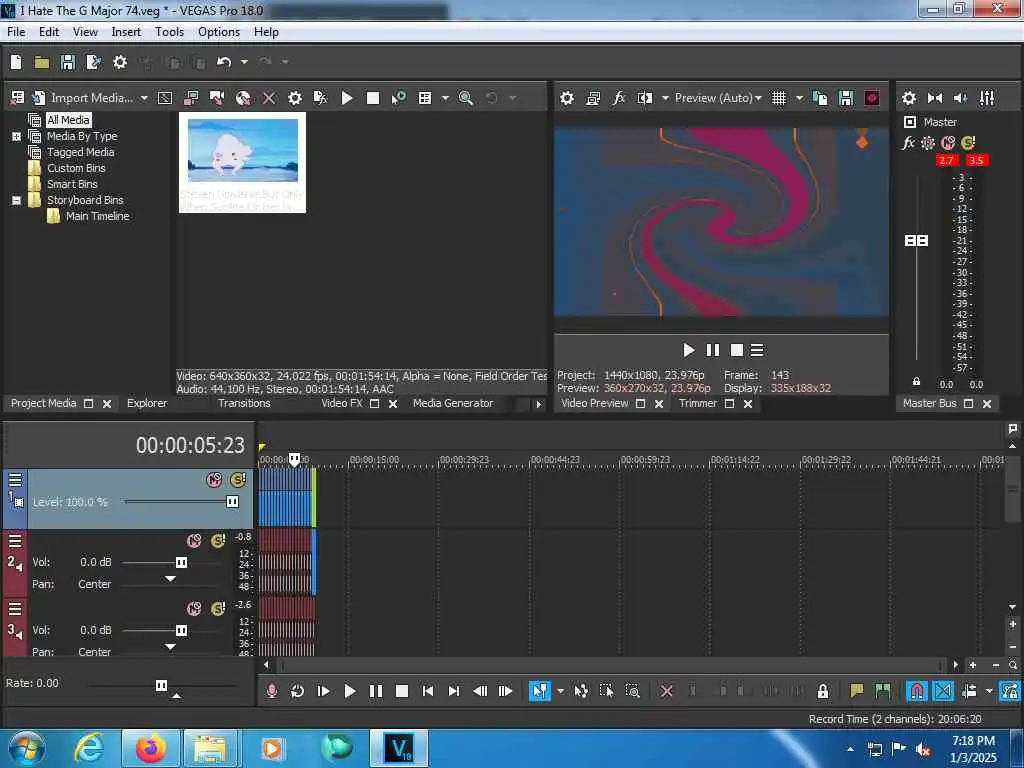The width and height of the screenshot is (1024, 768).
Task: Adjust track 1 Level slider
Action: pyautogui.click(x=232, y=502)
